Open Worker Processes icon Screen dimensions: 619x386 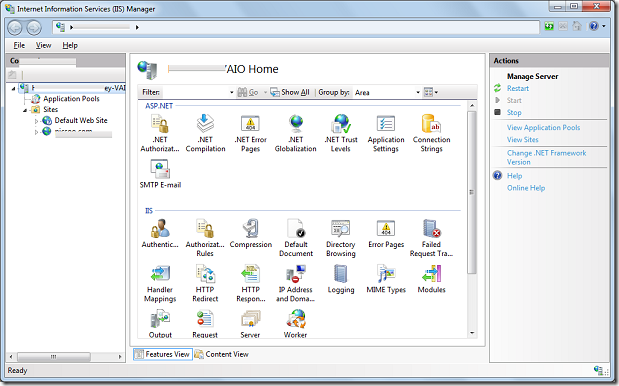295,324
